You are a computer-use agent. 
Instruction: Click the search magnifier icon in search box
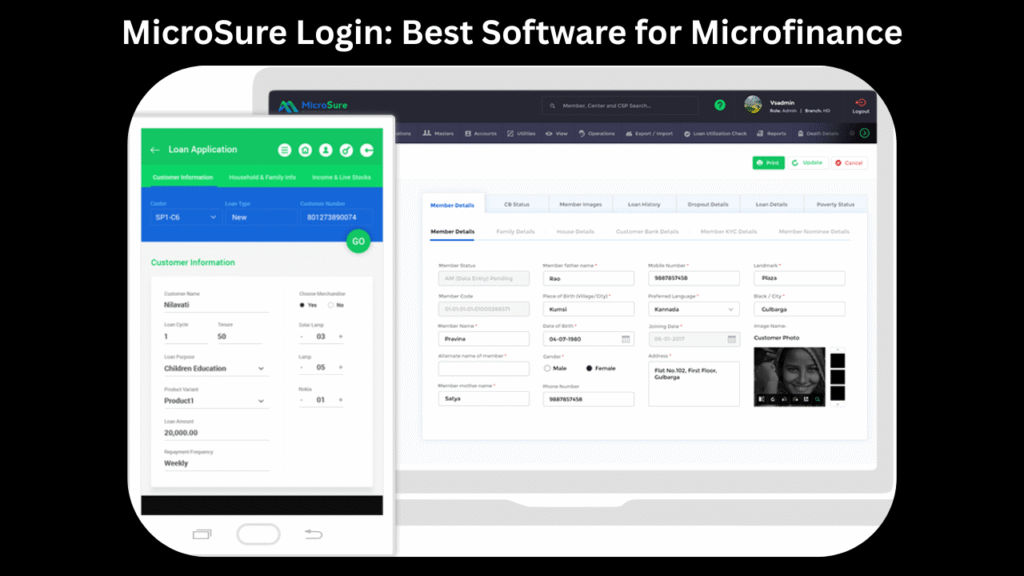coord(552,106)
